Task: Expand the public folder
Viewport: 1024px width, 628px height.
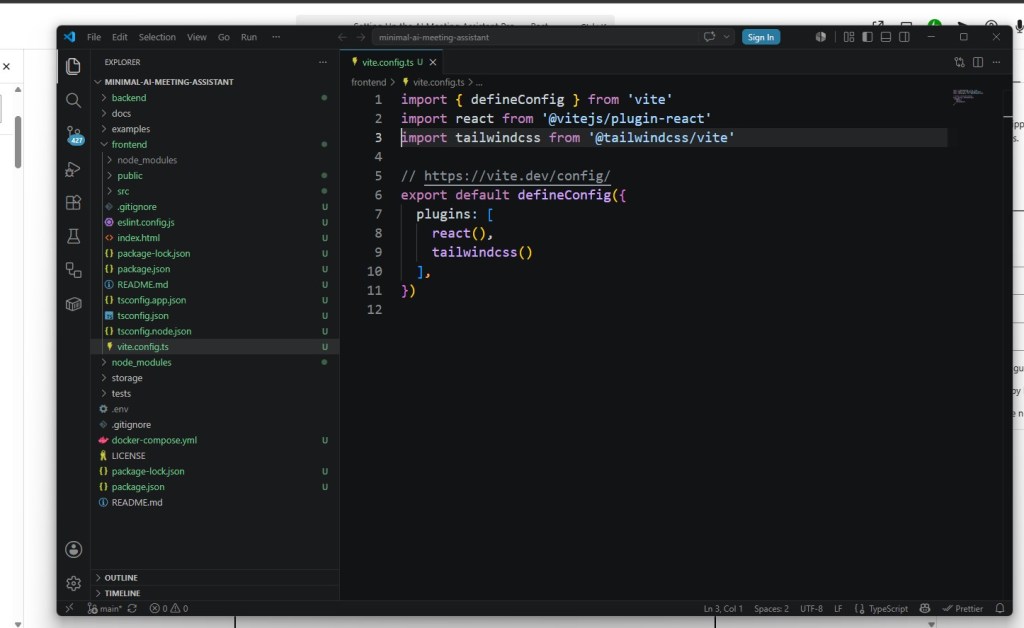Action: pyautogui.click(x=129, y=176)
